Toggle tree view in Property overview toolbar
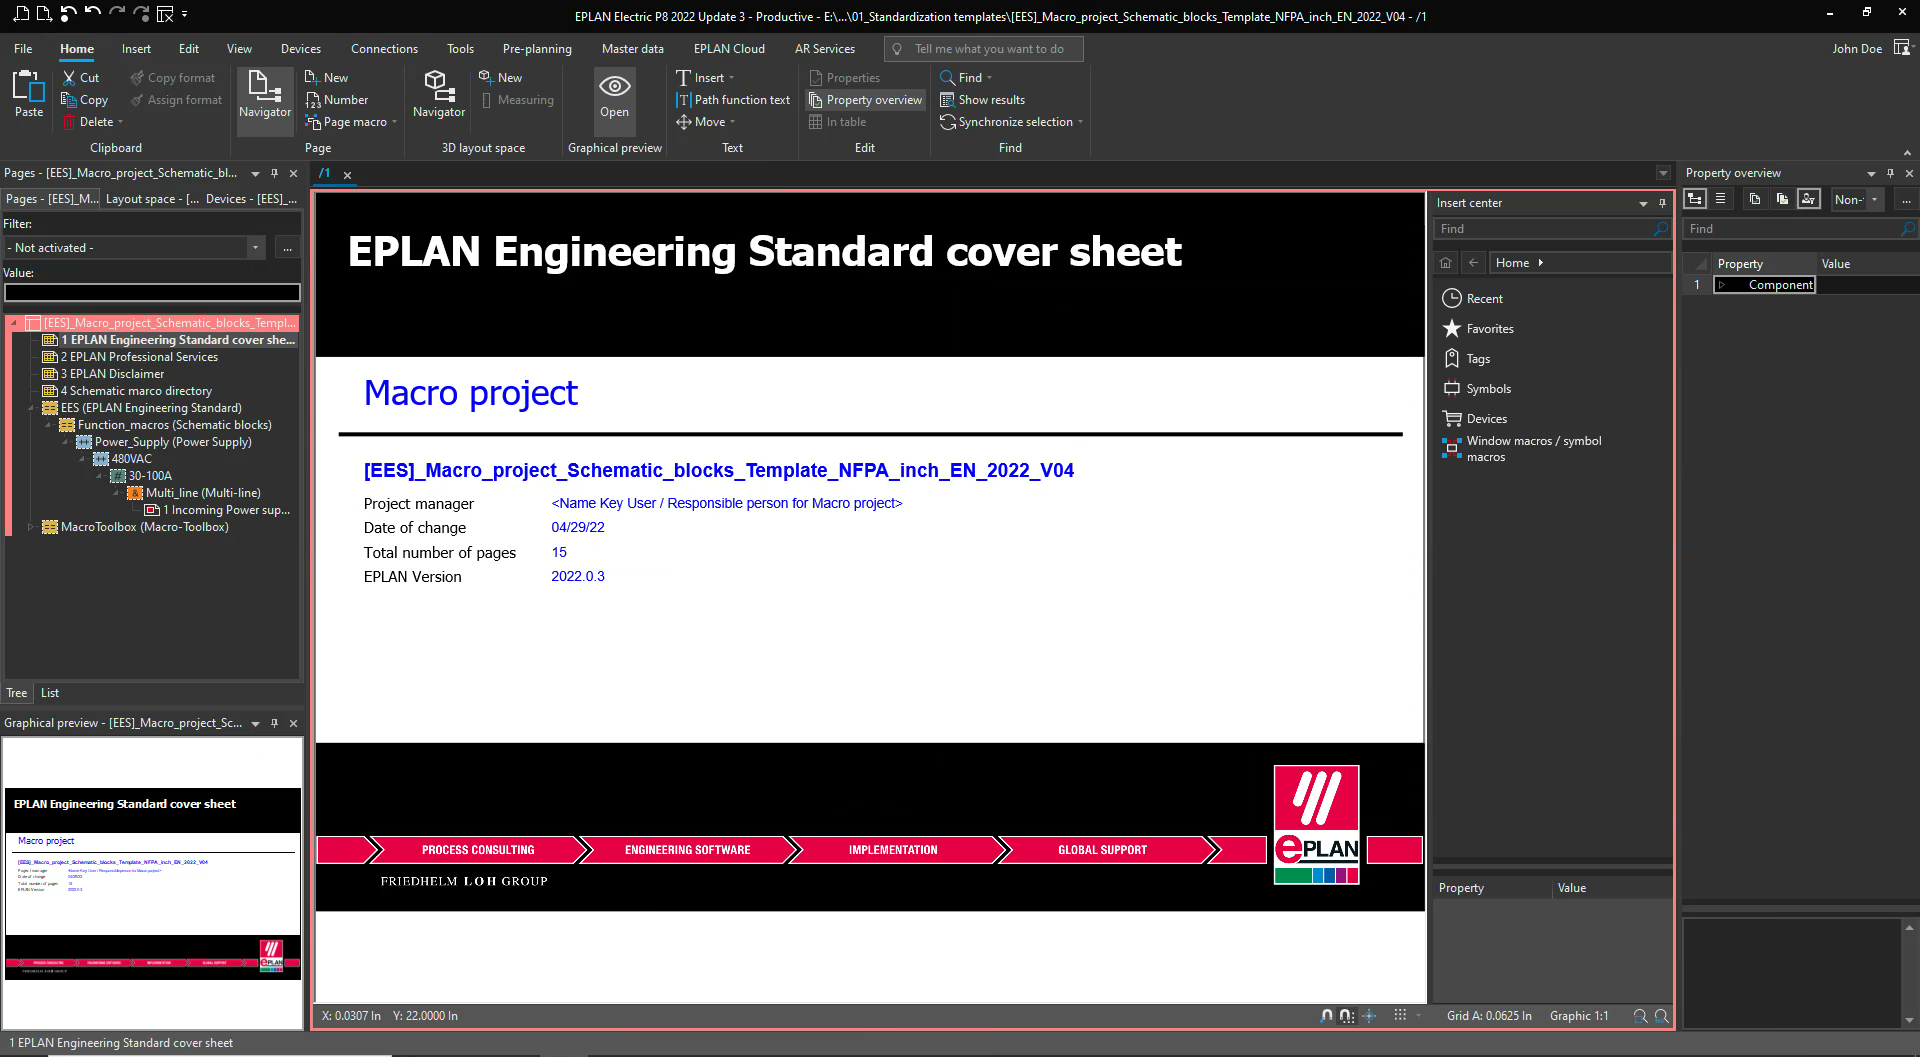The height and width of the screenshot is (1057, 1920). (x=1695, y=199)
